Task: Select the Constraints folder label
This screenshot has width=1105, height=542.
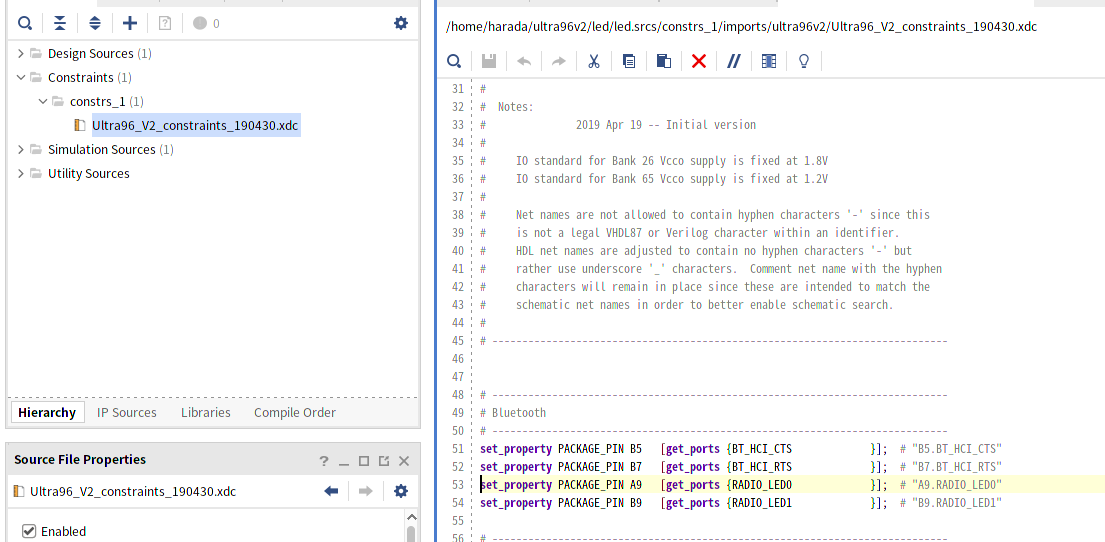Action: click(80, 78)
